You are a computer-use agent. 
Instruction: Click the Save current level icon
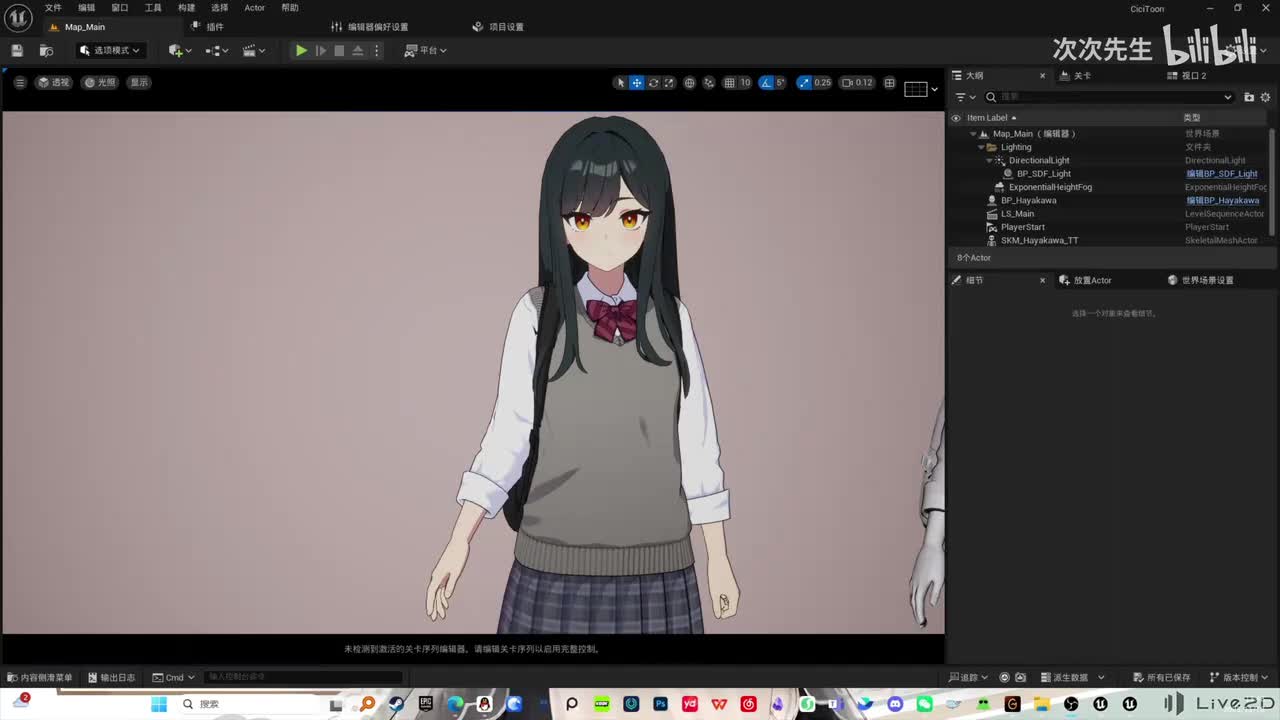[x=17, y=50]
